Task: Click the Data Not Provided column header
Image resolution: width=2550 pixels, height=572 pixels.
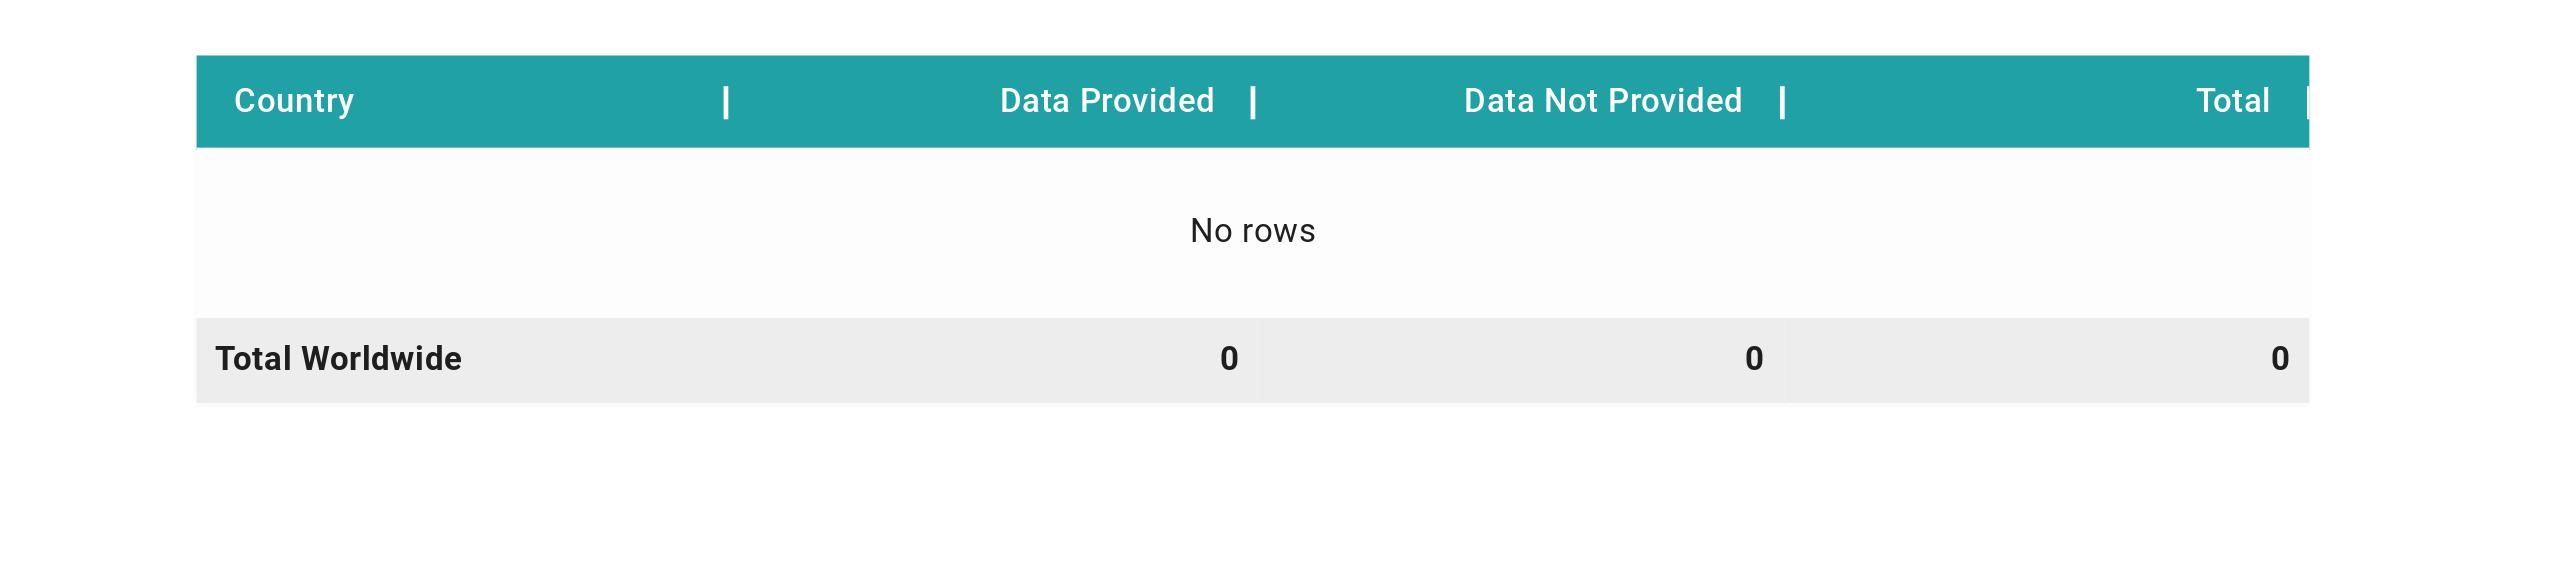Action: 1602,101
